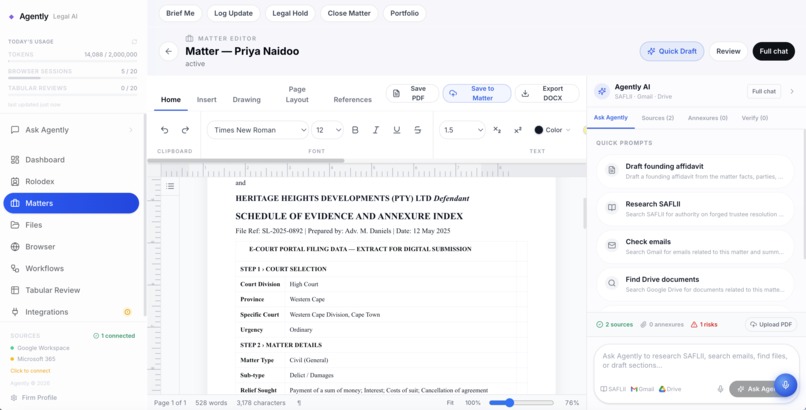Click the small grey microphone icon
The height and width of the screenshot is (410, 806).
tap(720, 389)
